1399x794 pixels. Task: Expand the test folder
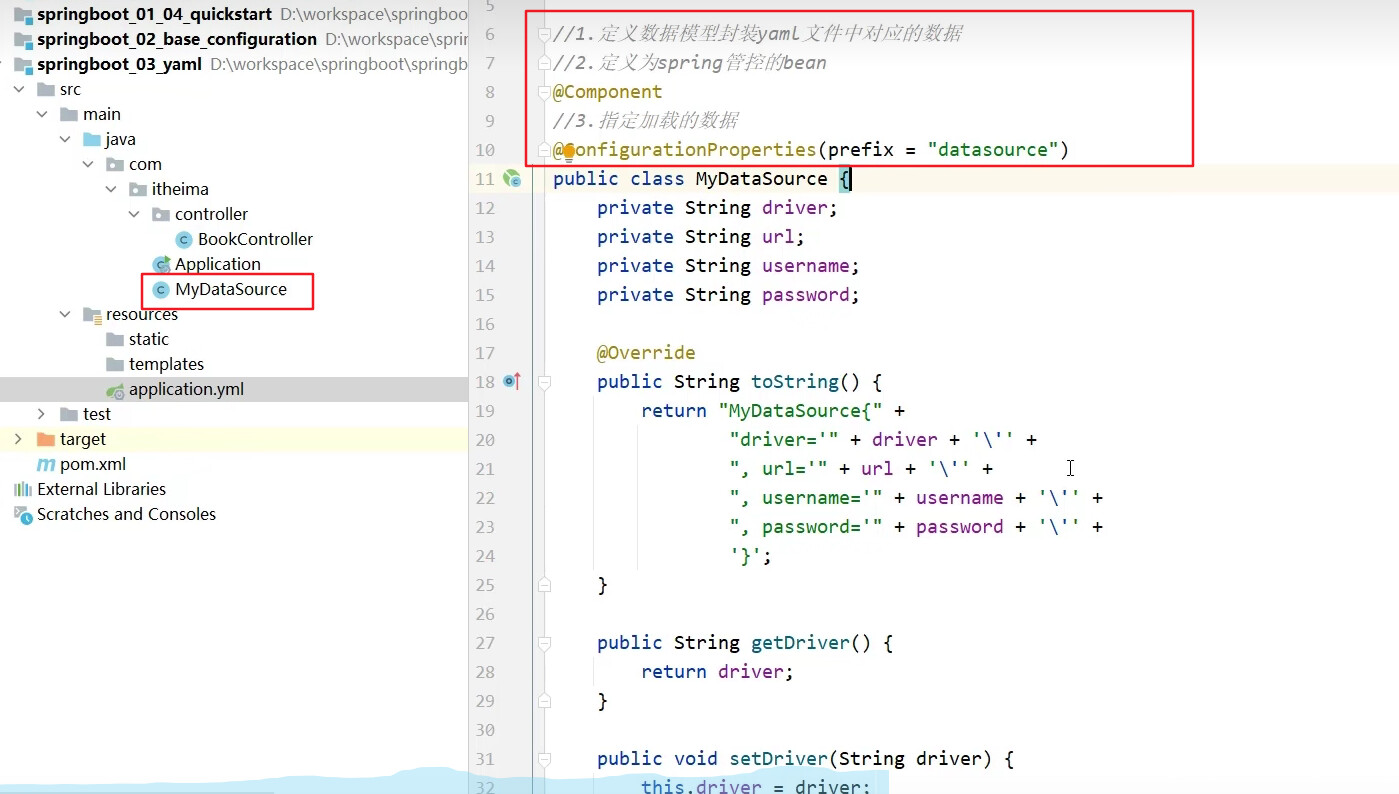pos(41,414)
